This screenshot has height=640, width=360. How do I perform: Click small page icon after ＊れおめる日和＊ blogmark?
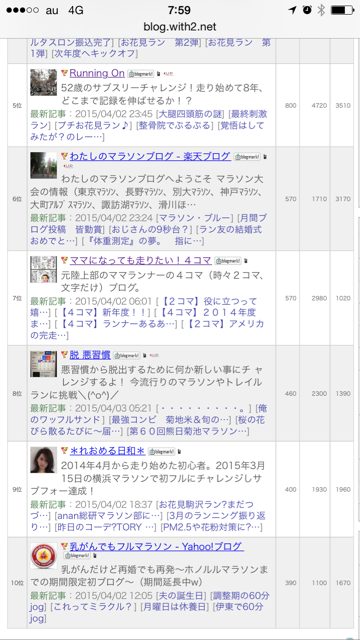[x=180, y=451]
